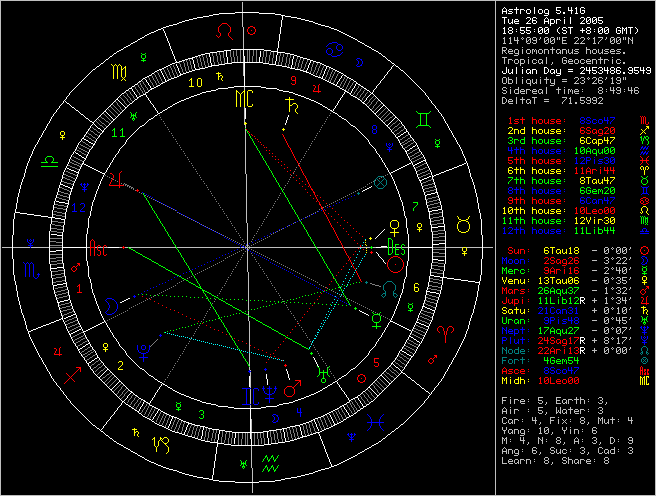Click the green Aquarius sign on the outer ring
656x496 pixels.
(x=268, y=461)
